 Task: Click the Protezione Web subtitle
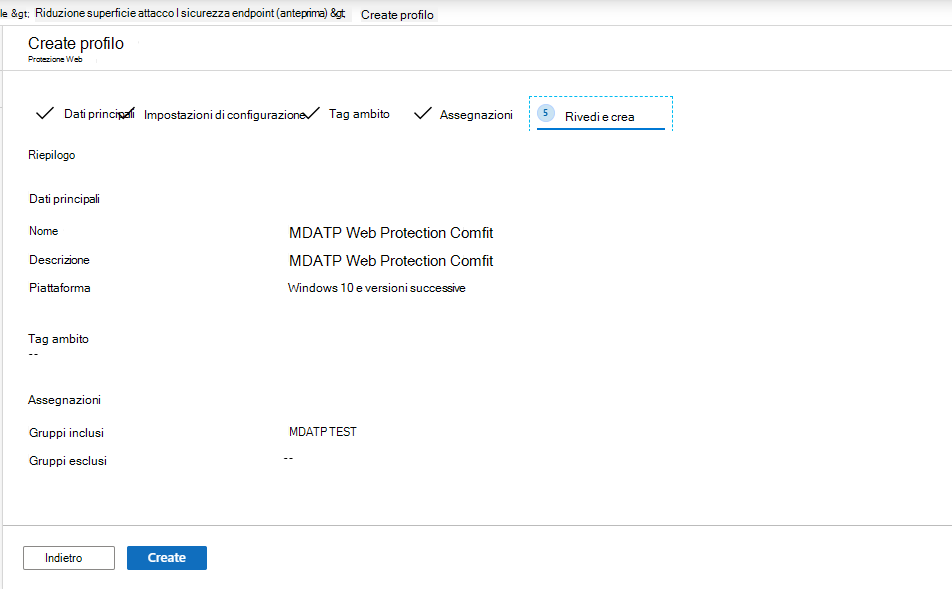(x=55, y=59)
